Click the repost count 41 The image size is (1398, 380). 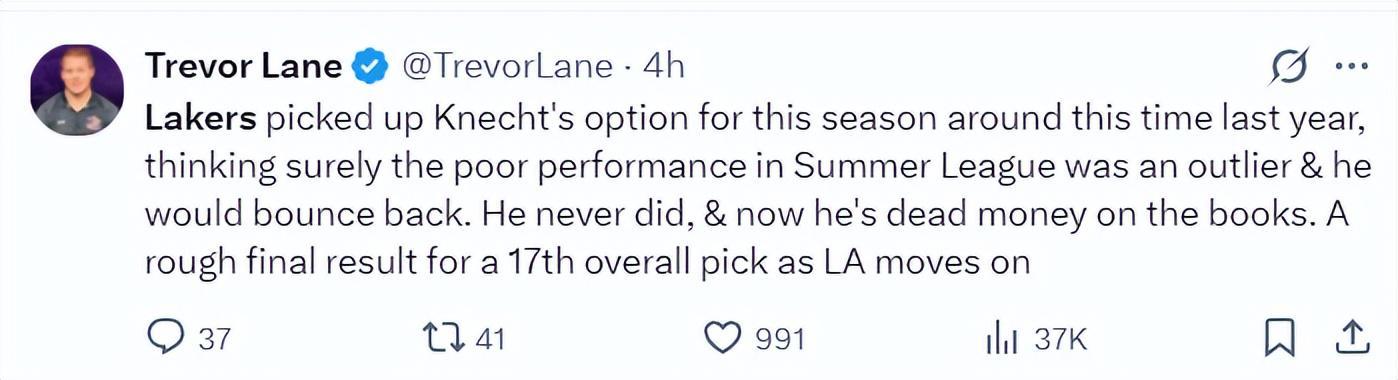tap(489, 340)
